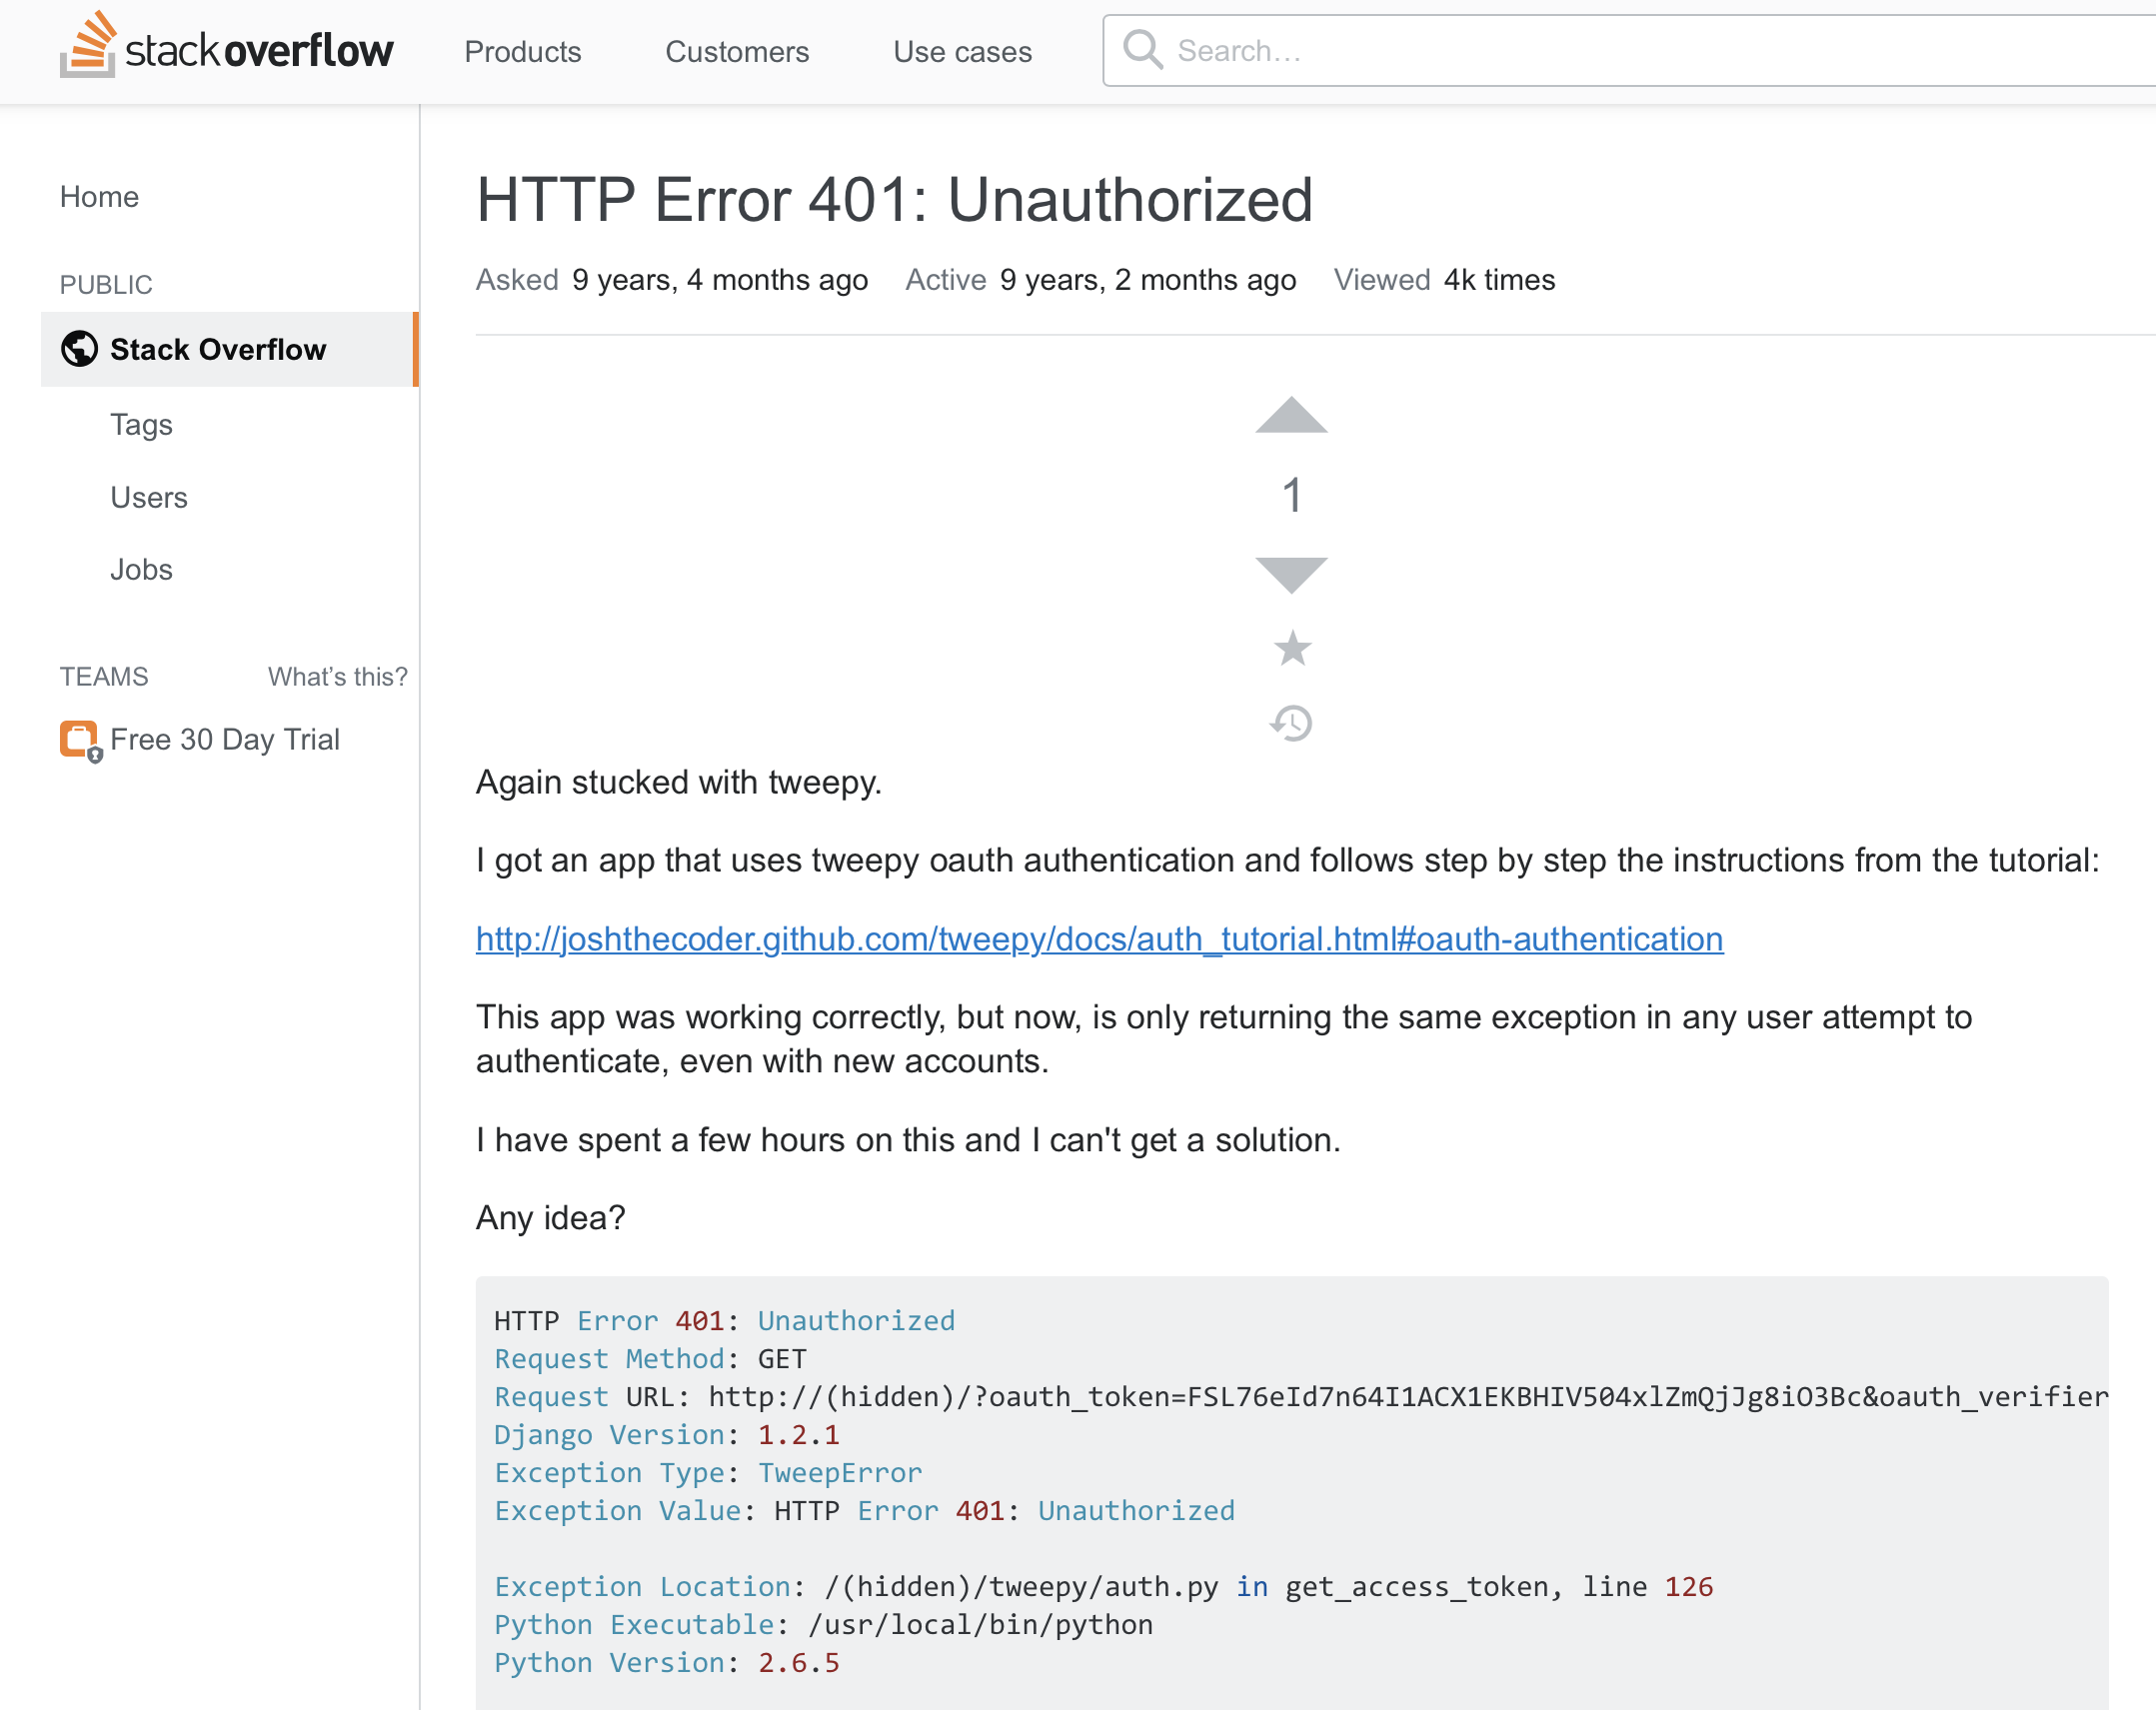Click the Stack Overflow logo

point(226,46)
